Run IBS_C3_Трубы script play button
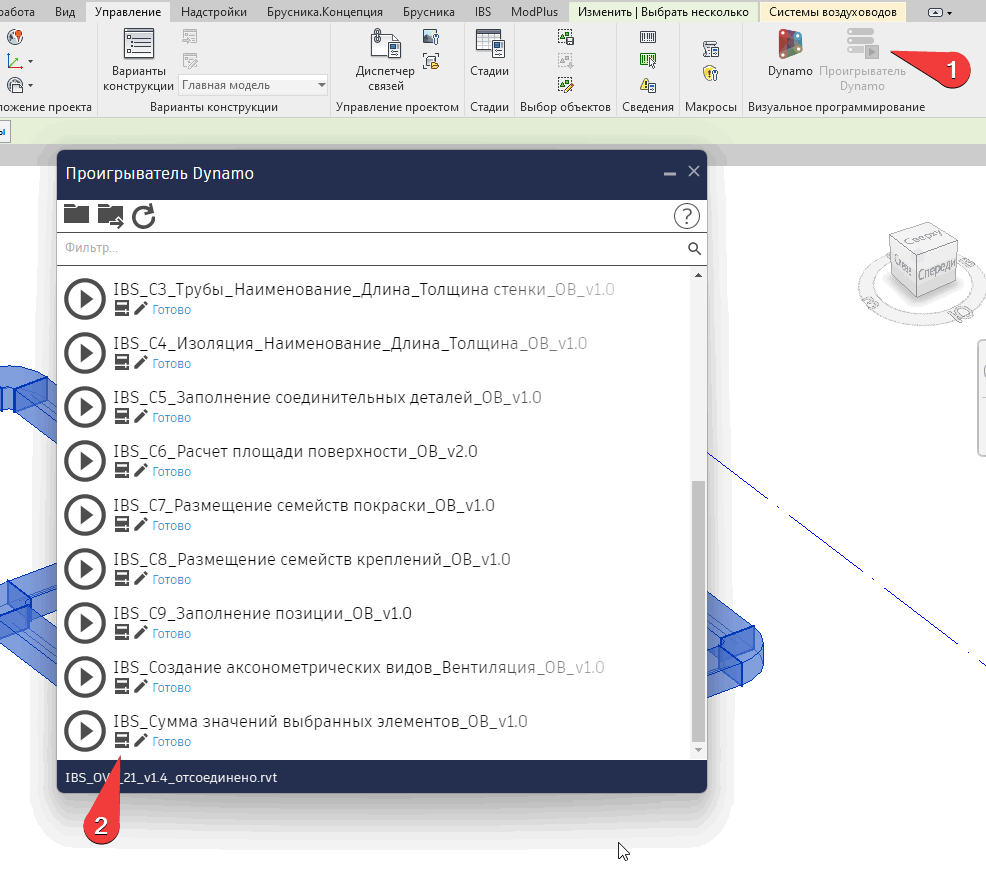986x870 pixels. 85,299
